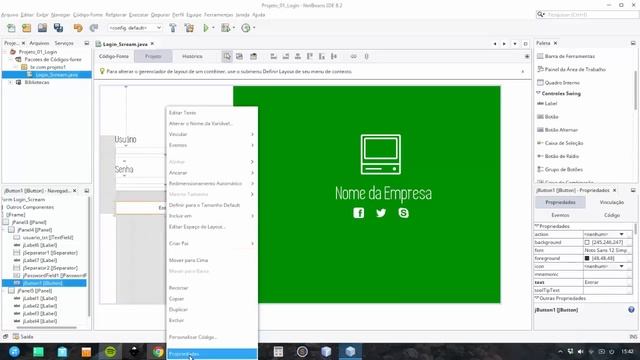This screenshot has width=640, height=360.
Task: Open the Saída output panel
Action: (23, 337)
